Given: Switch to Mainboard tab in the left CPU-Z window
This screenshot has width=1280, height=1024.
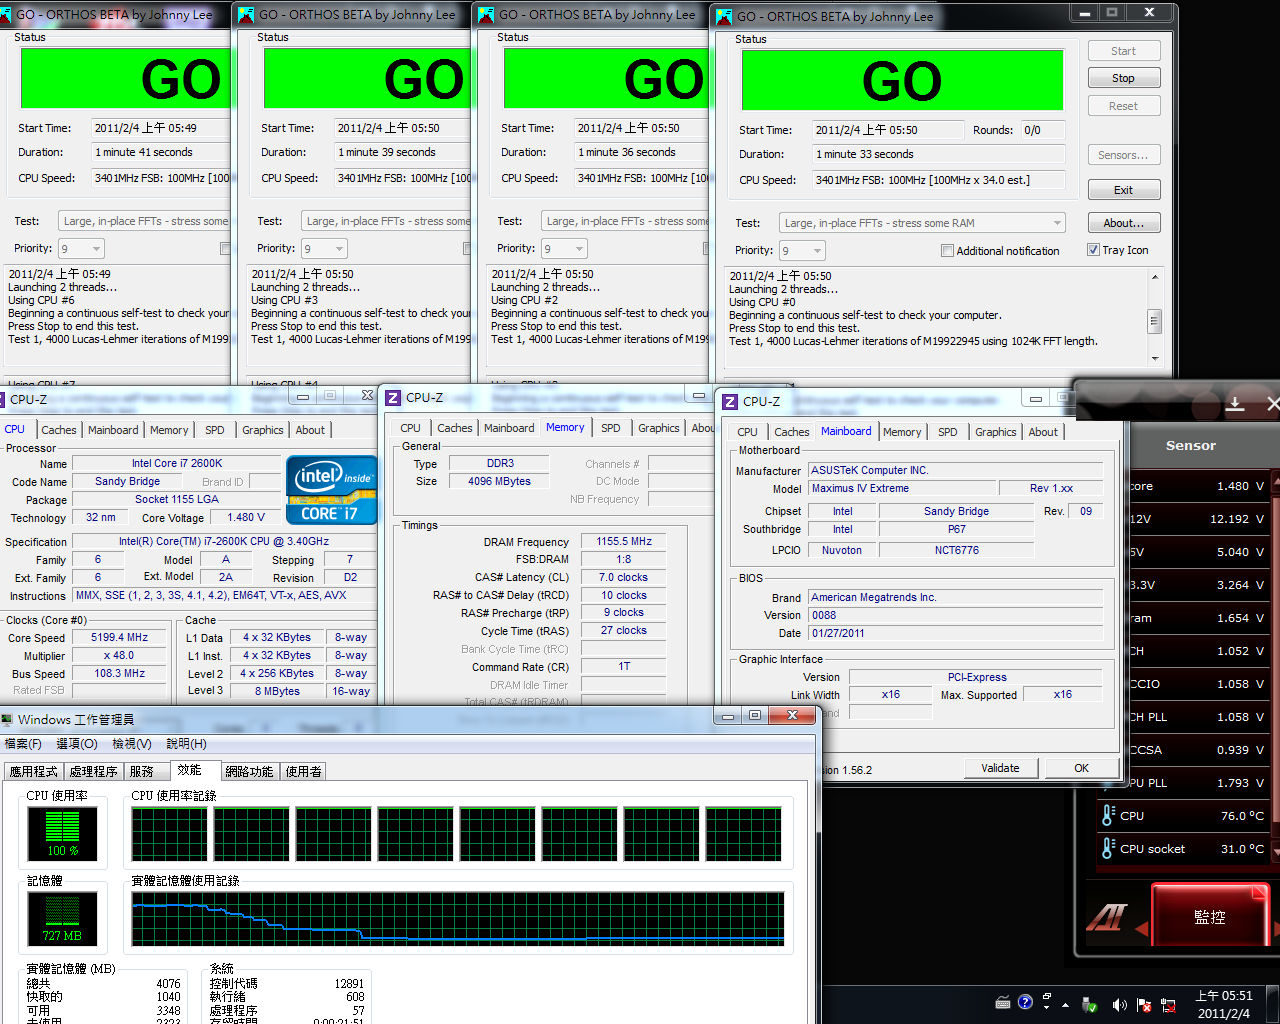Looking at the screenshot, I should pyautogui.click(x=113, y=430).
